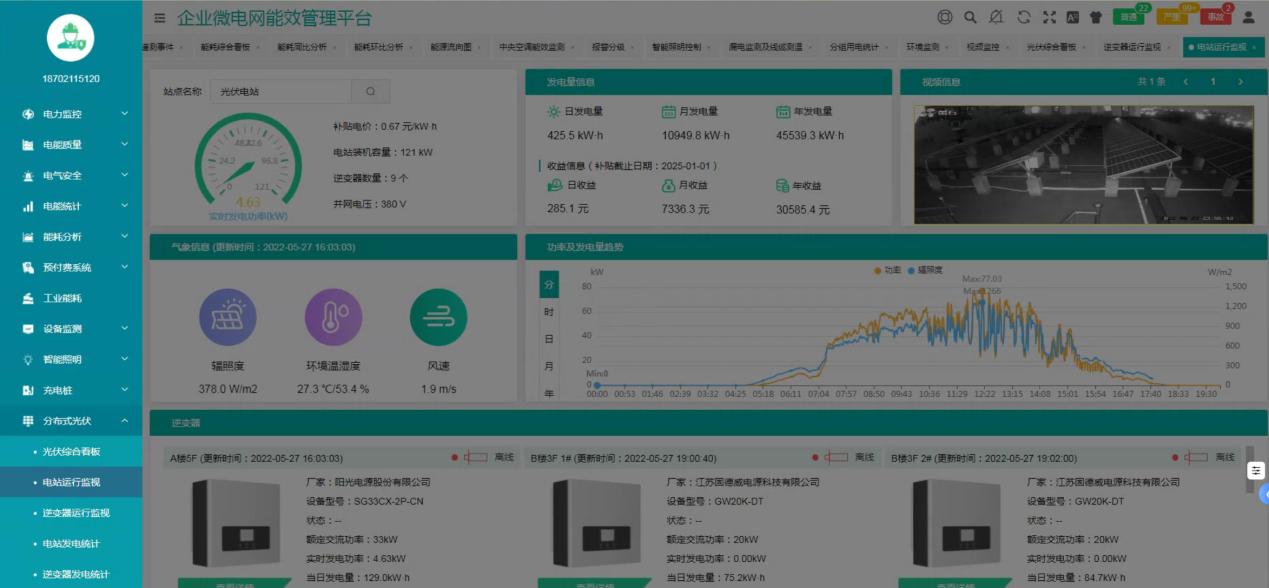Enter fullscreen mode via the fullscreen icon
The height and width of the screenshot is (588, 1269).
coord(1049,18)
